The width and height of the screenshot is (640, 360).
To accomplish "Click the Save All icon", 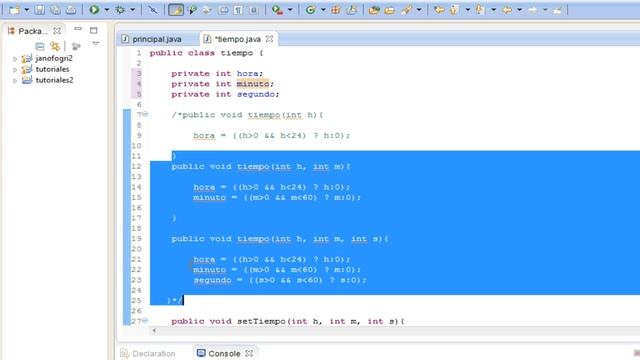I will pyautogui.click(x=55, y=10).
